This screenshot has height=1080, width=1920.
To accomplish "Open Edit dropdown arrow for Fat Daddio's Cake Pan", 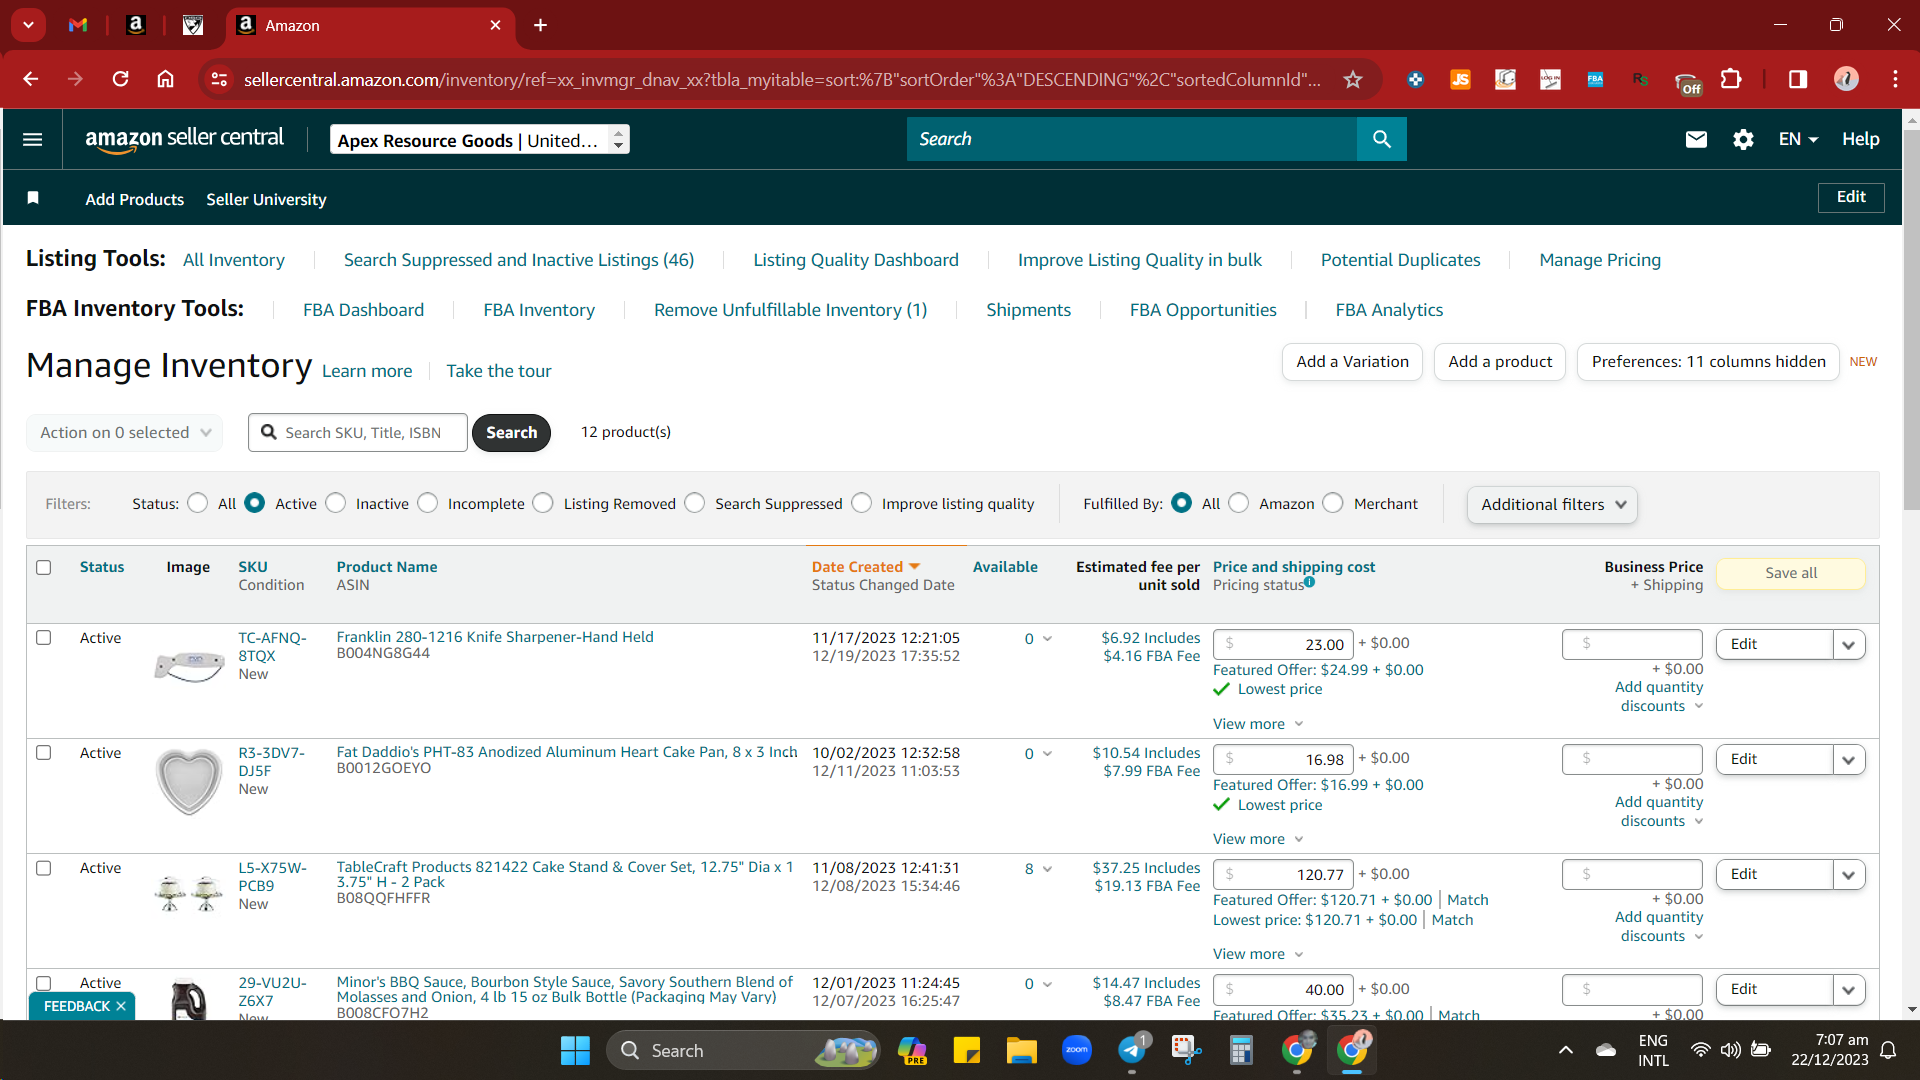I will coord(1849,760).
